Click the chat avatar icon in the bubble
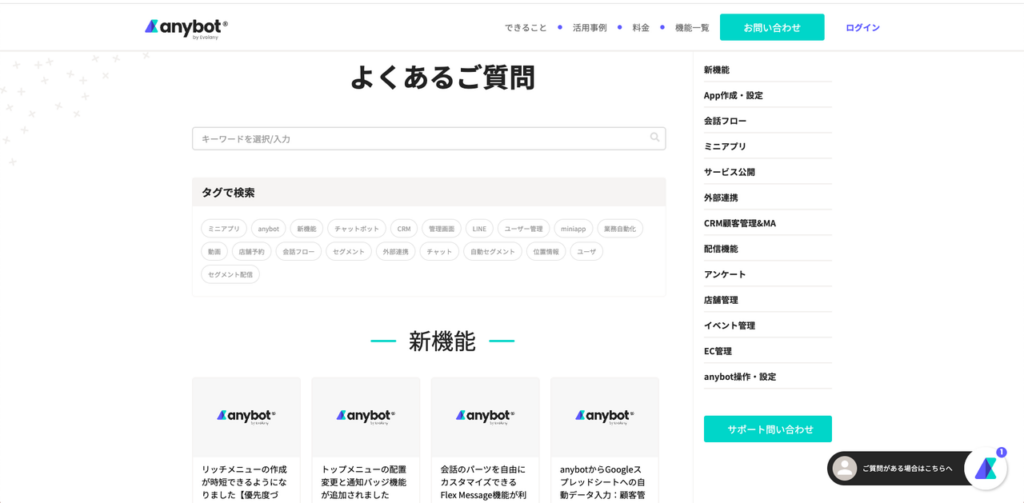Viewport: 1024px width, 503px height. pos(845,468)
